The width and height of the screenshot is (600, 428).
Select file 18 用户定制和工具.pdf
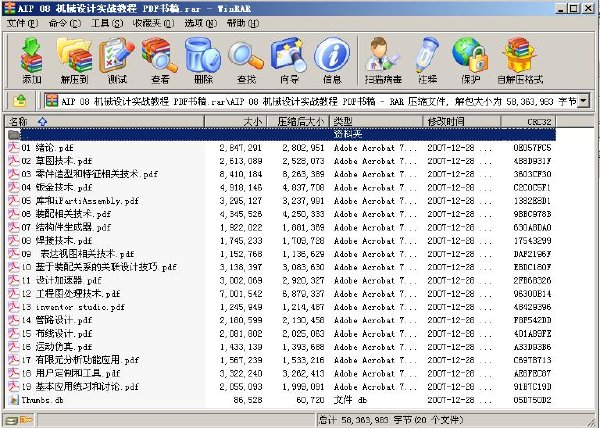71,373
